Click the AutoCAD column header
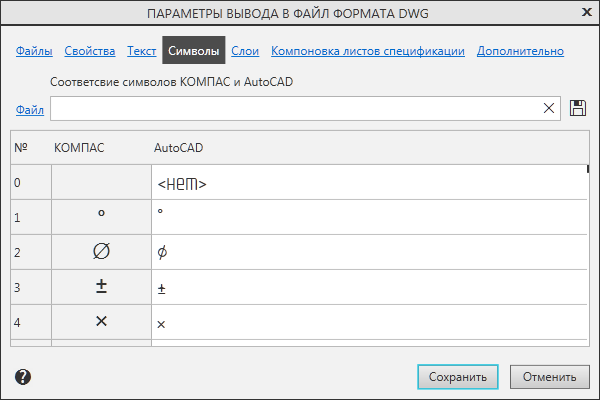The image size is (600, 400). 178,147
